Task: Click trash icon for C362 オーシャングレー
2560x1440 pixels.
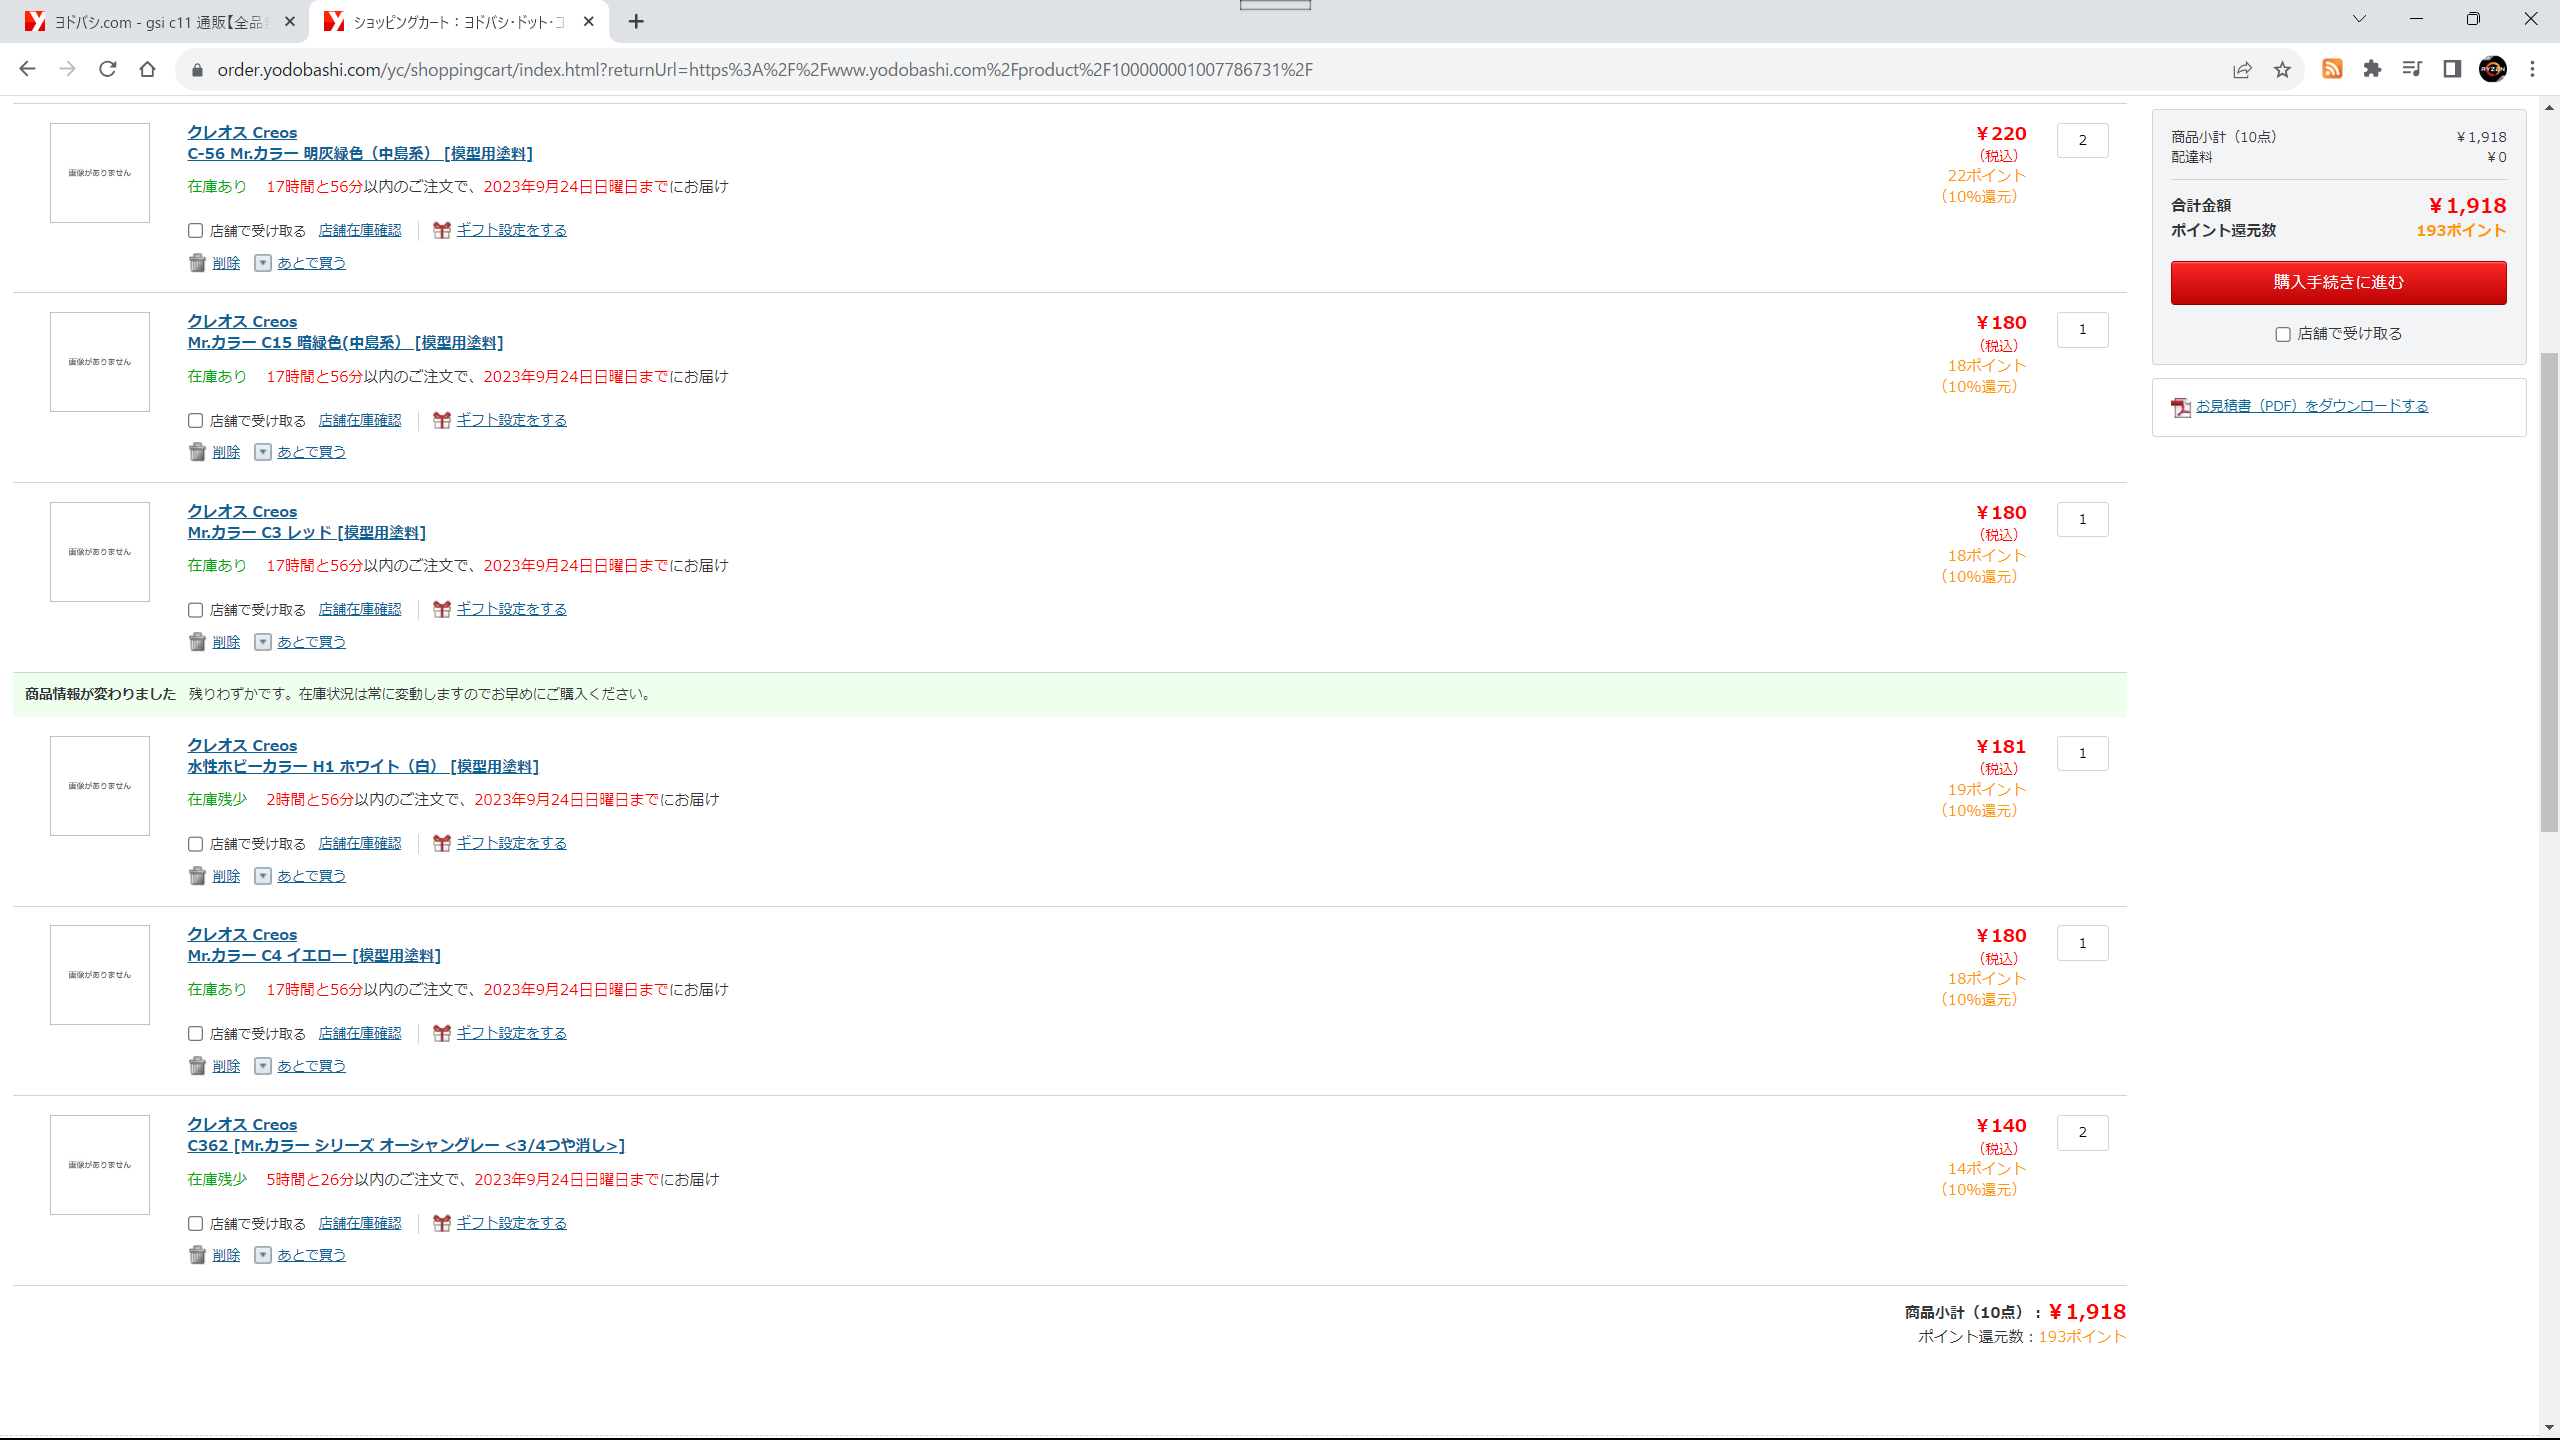Action: [197, 1255]
